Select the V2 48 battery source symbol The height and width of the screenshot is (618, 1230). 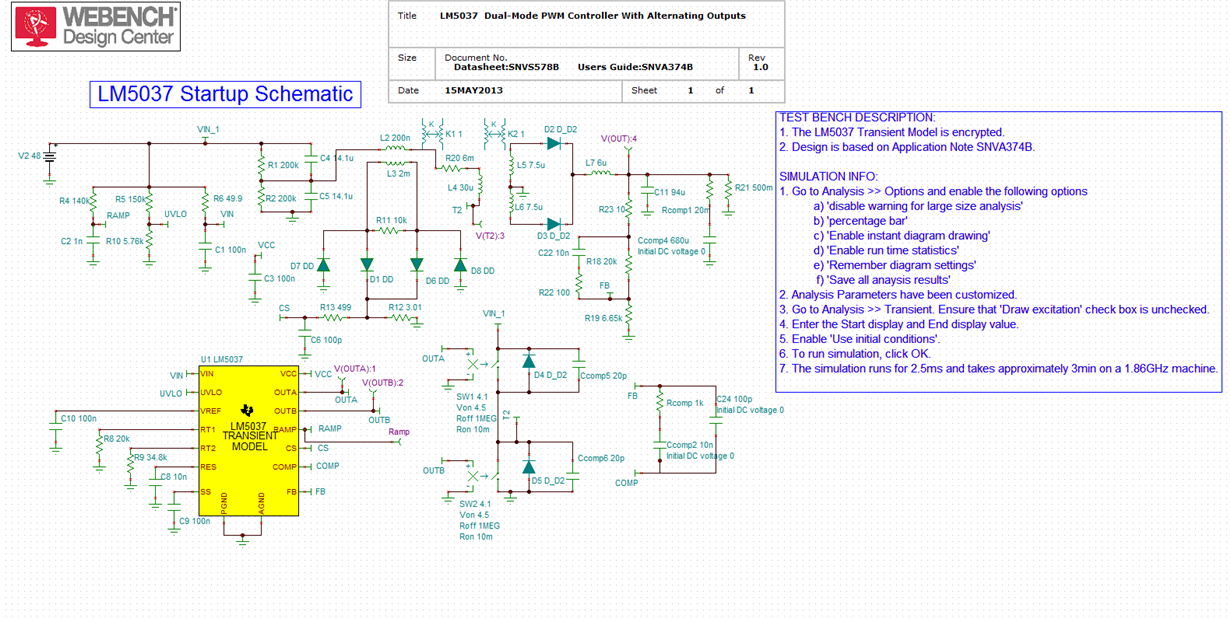(x=49, y=157)
